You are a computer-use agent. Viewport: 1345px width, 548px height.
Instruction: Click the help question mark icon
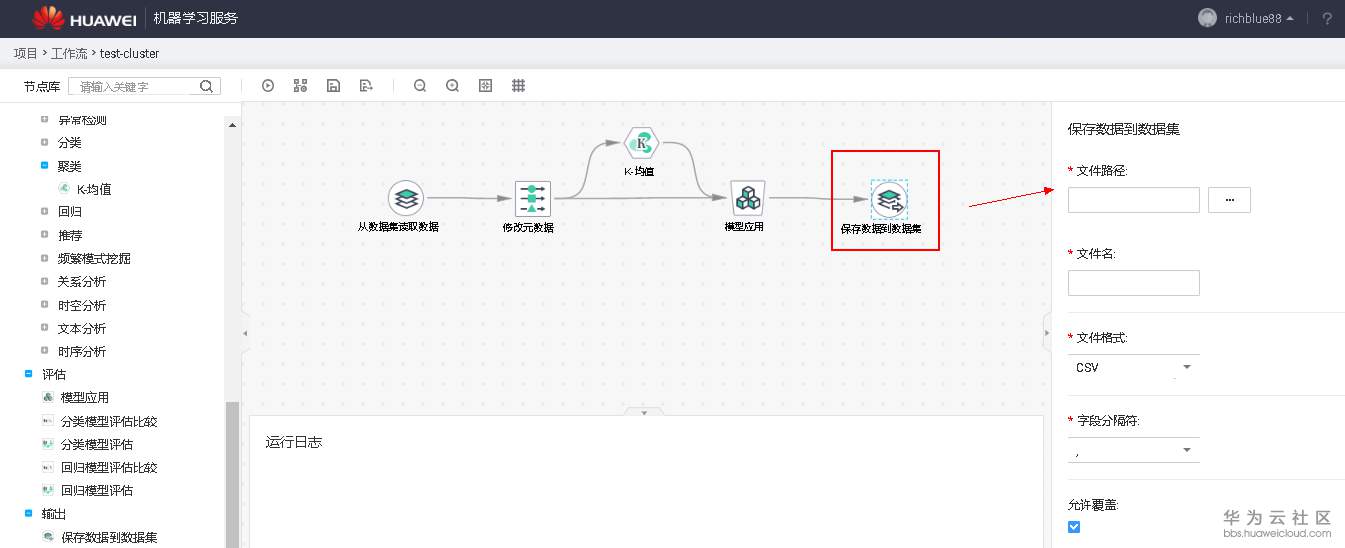coord(1327,19)
